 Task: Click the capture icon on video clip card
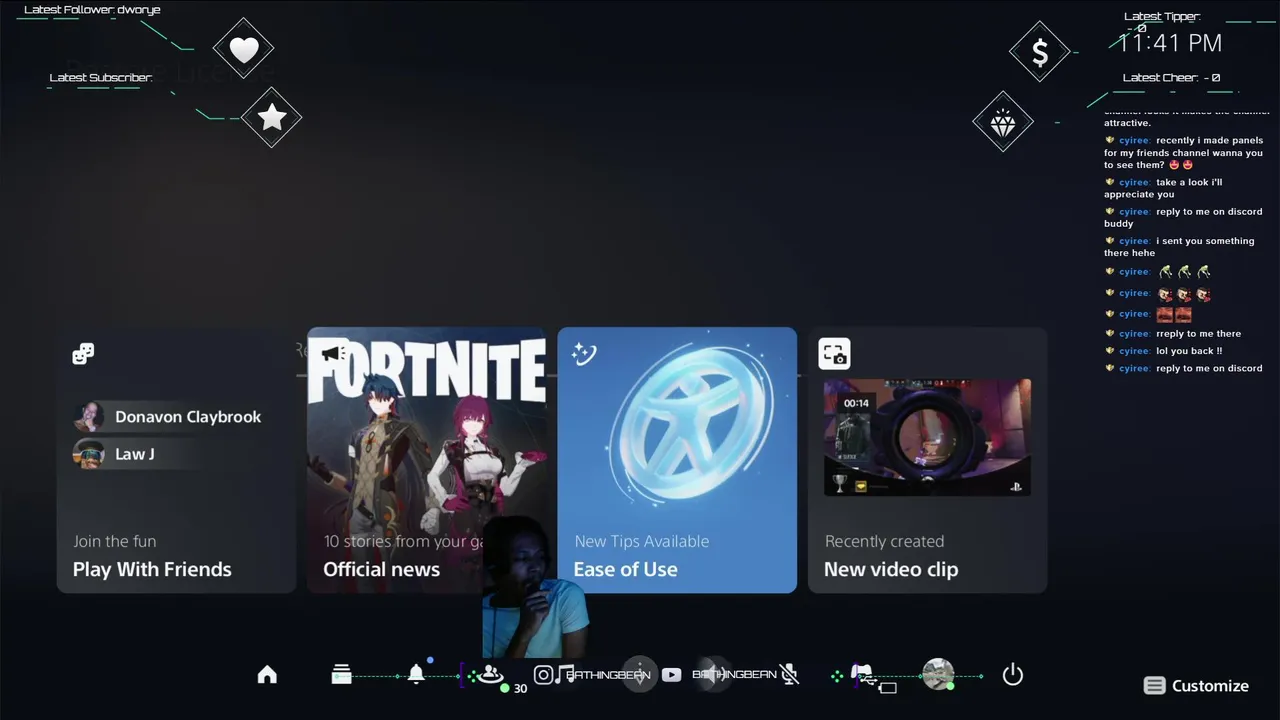834,354
